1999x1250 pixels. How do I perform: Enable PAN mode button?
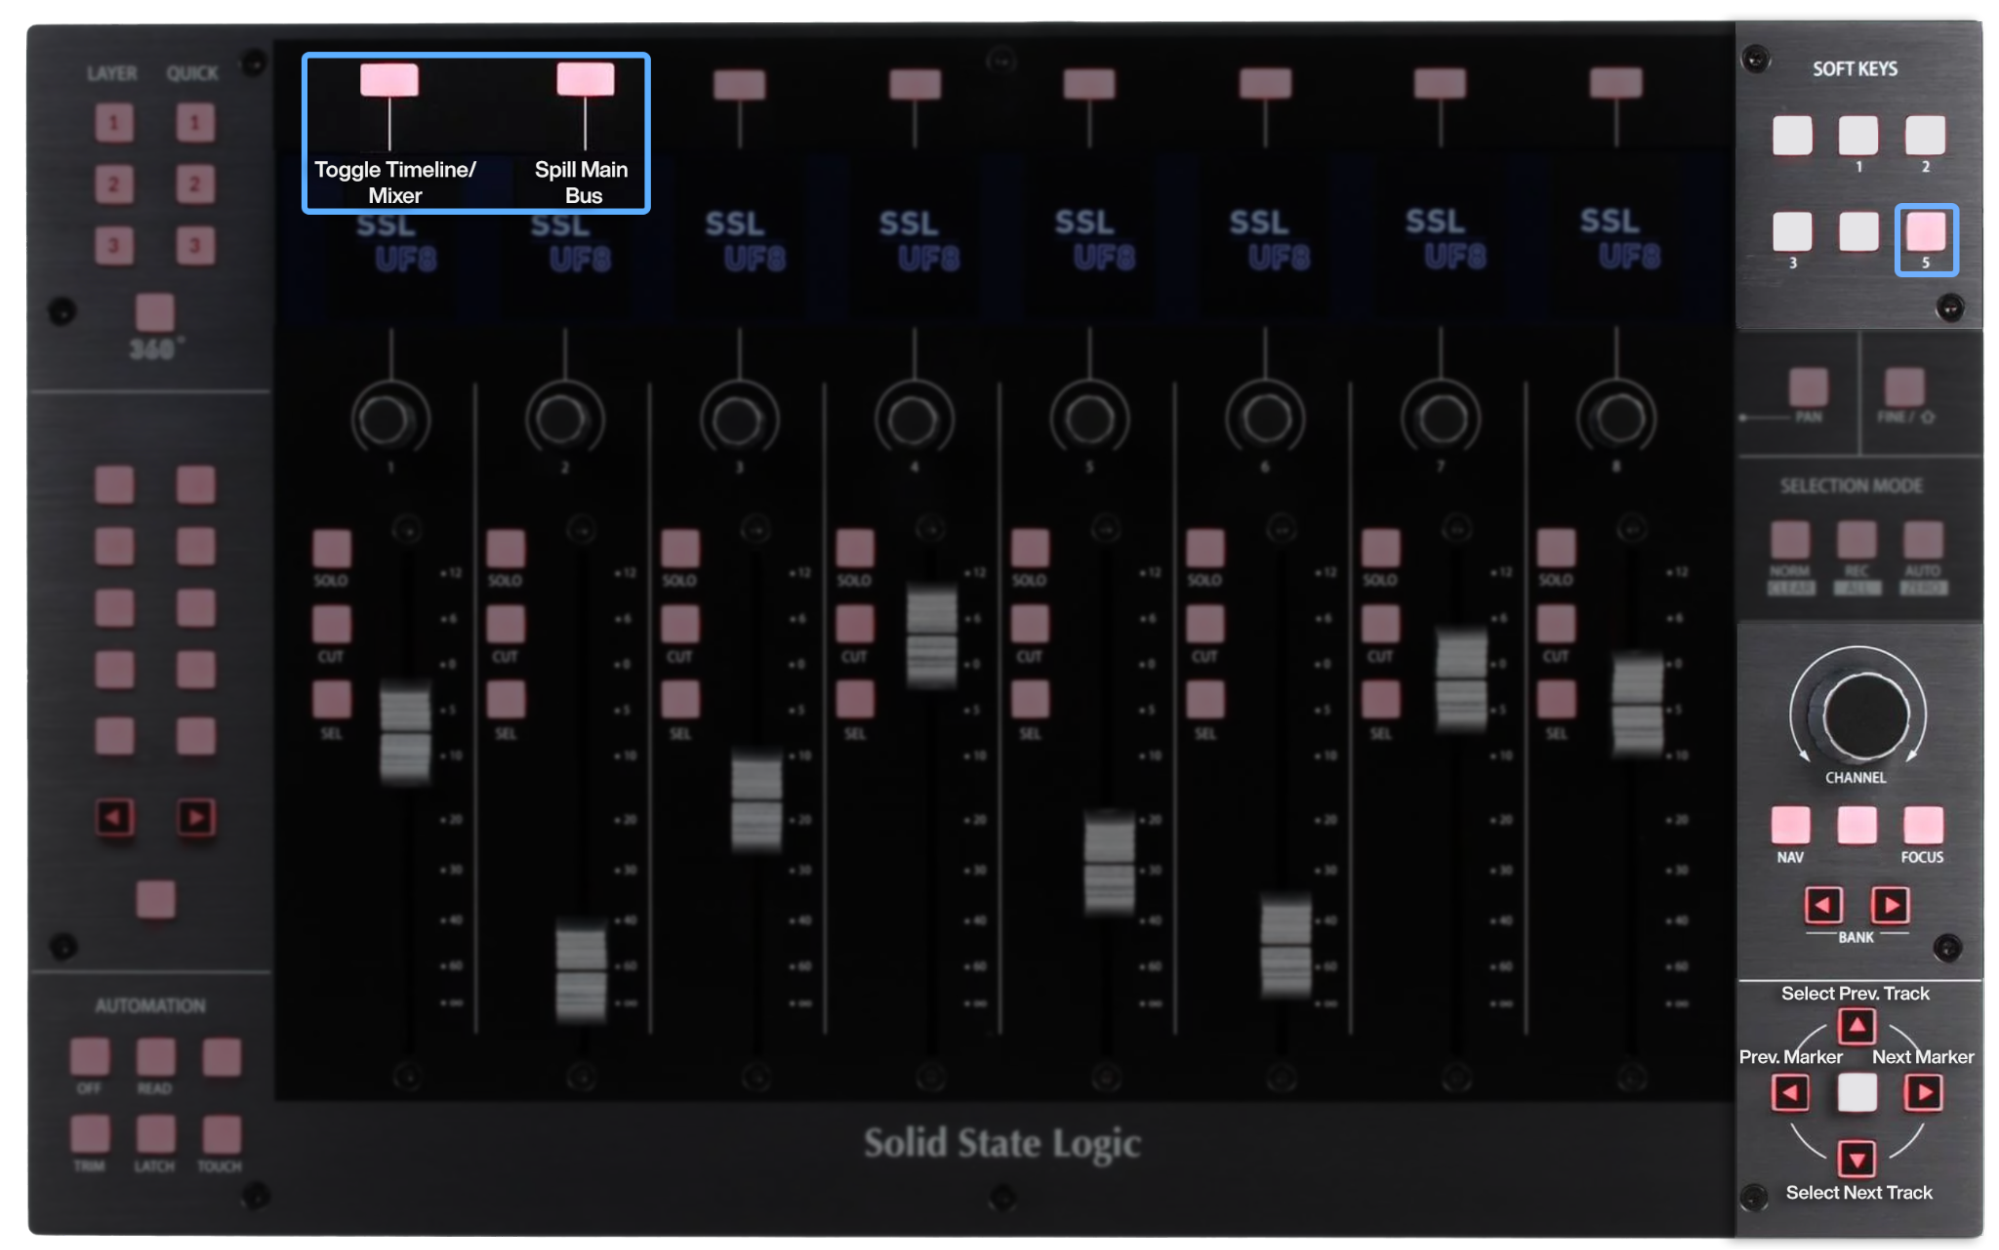point(1808,387)
